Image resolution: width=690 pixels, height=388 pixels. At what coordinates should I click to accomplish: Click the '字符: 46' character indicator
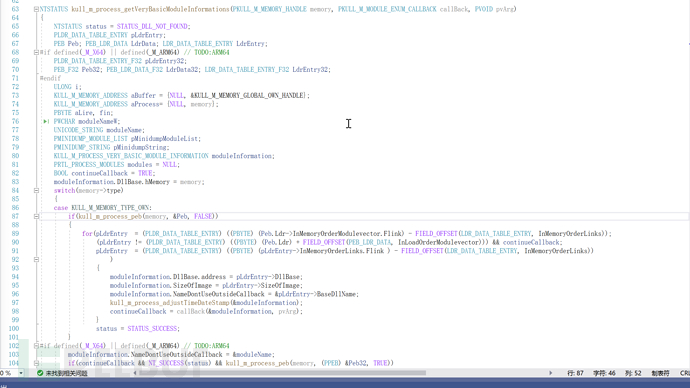pos(604,373)
